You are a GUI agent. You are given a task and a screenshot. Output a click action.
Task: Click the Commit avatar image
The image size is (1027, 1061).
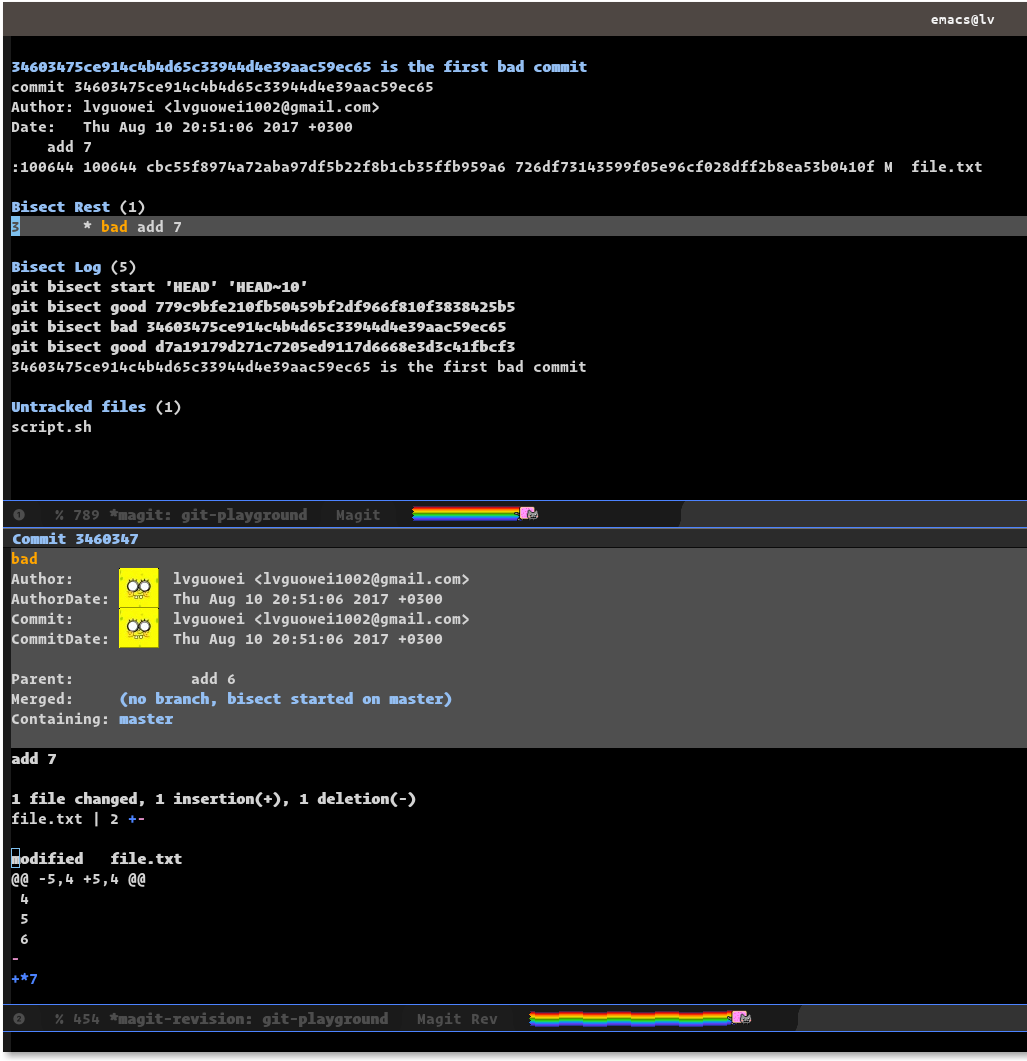coord(139,628)
